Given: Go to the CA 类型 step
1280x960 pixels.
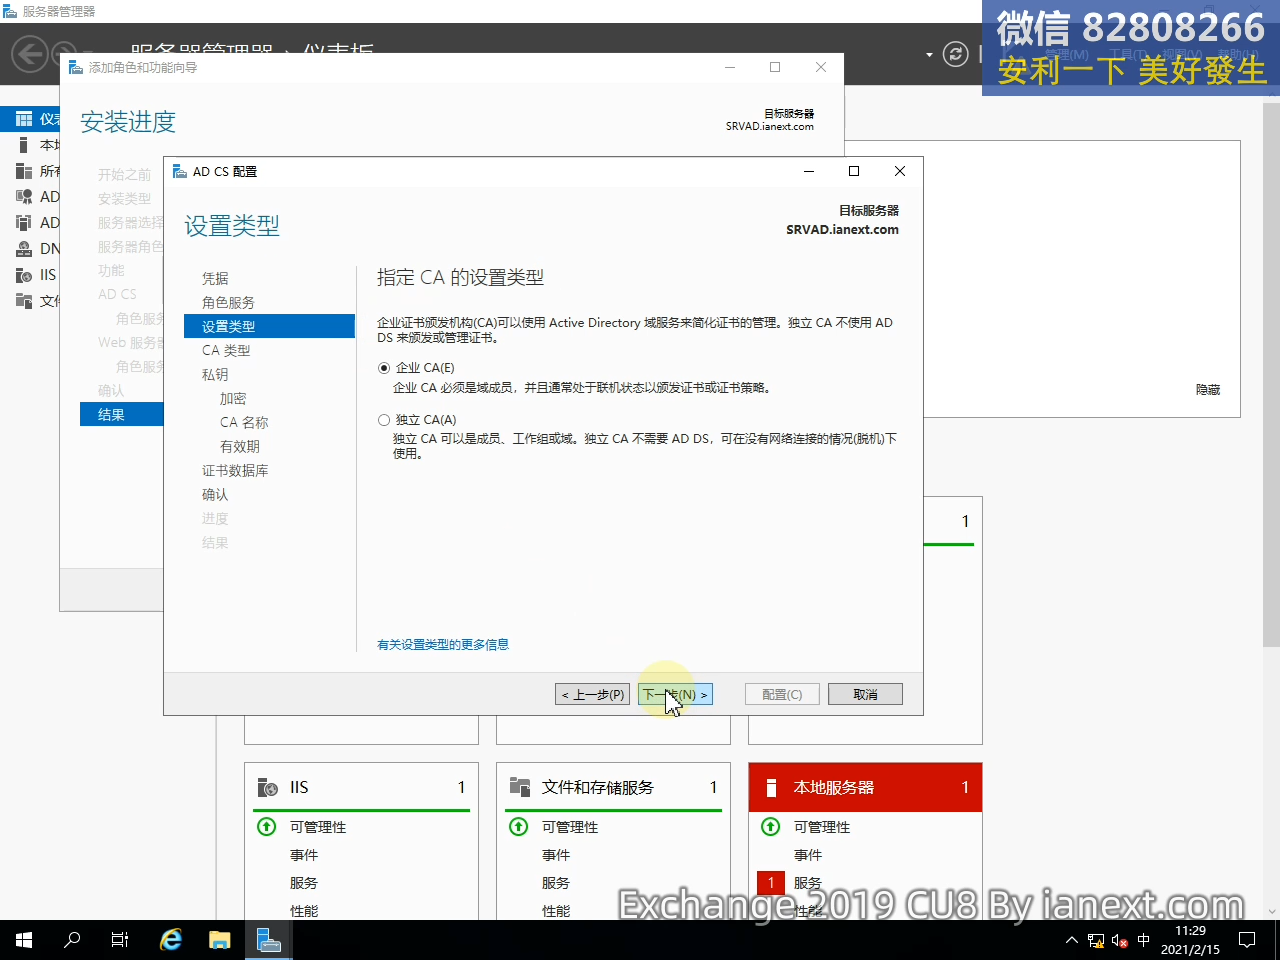Looking at the screenshot, I should pos(226,350).
